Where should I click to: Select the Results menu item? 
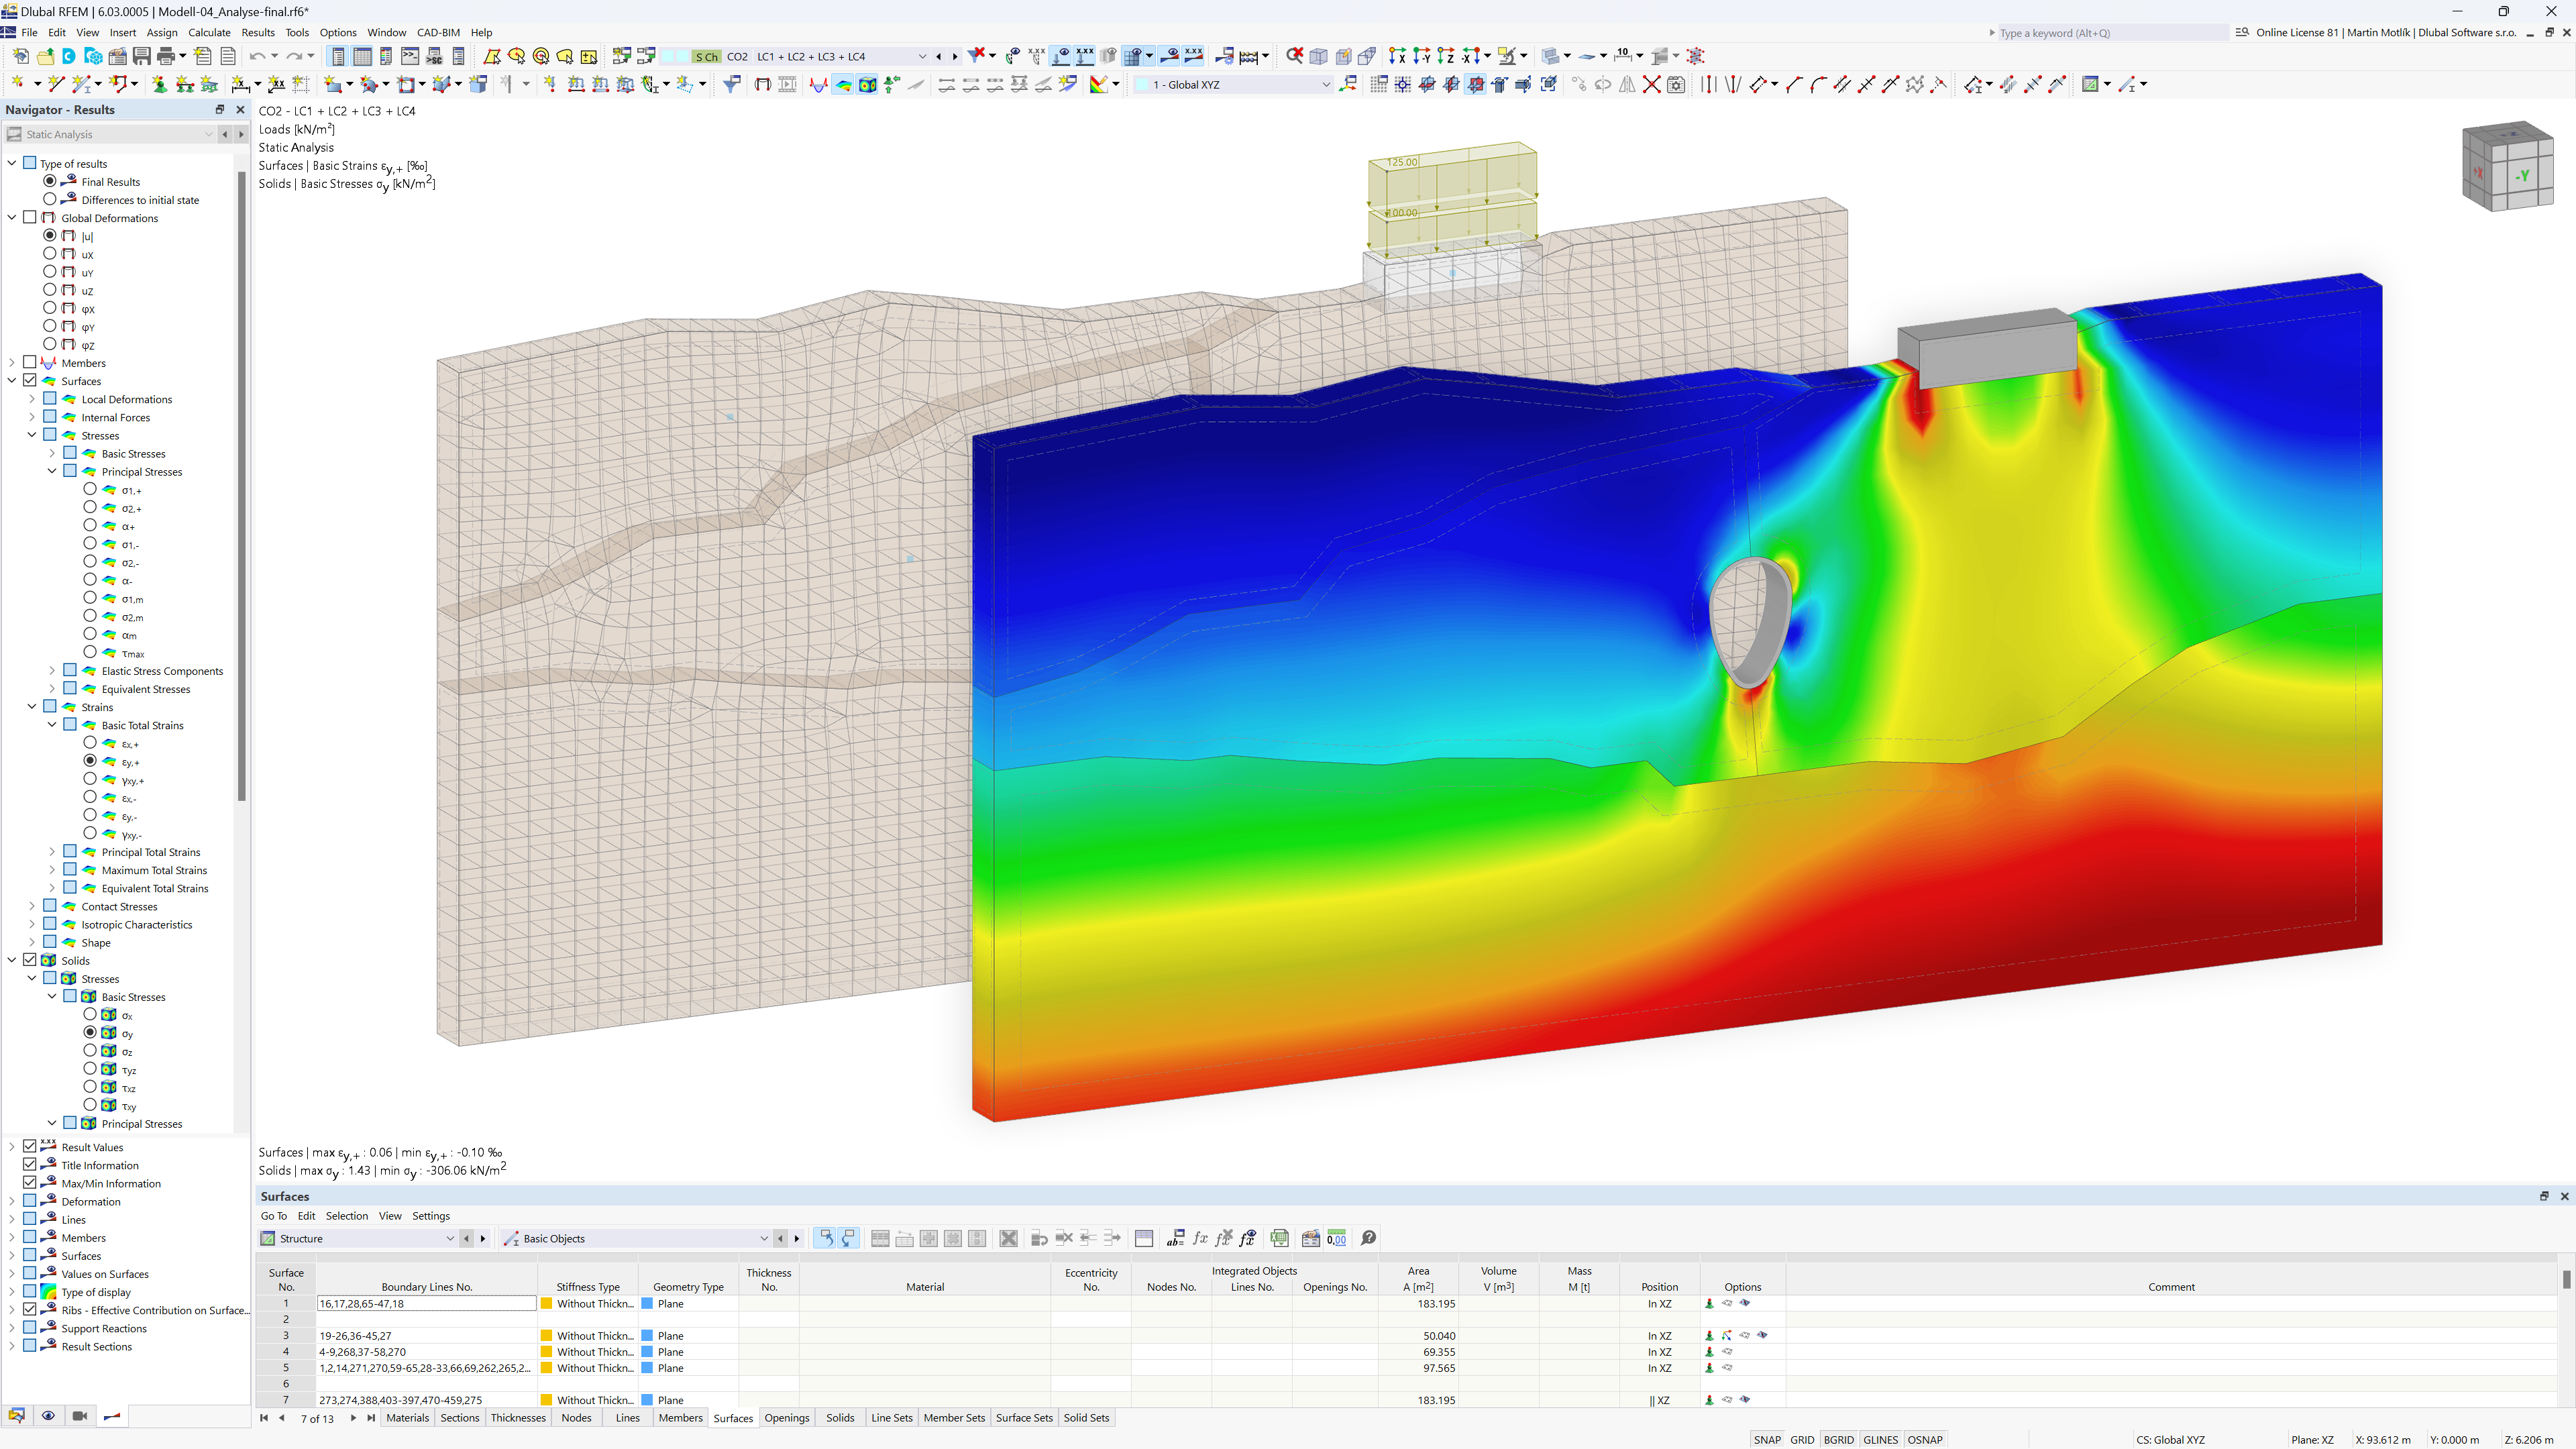[x=255, y=32]
